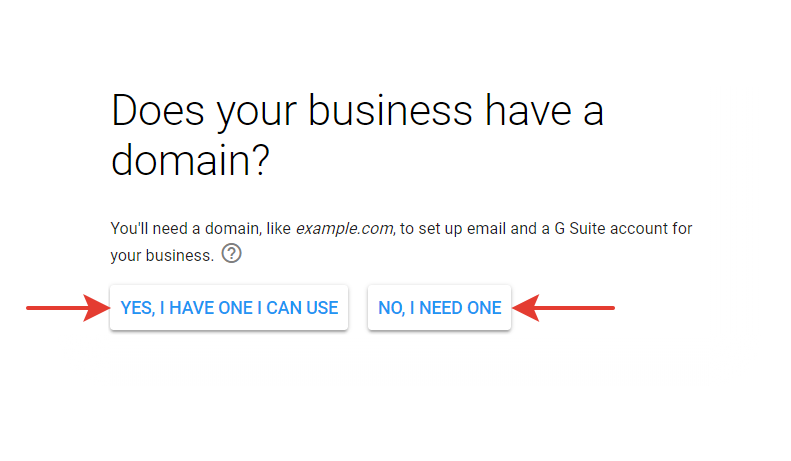
Task: Click the heading word "domain?"
Action: pos(190,160)
